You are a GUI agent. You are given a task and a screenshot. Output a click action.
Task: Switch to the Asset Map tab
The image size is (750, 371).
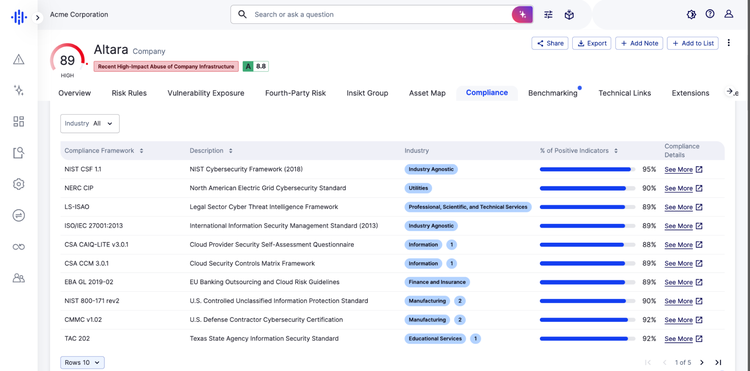427,93
